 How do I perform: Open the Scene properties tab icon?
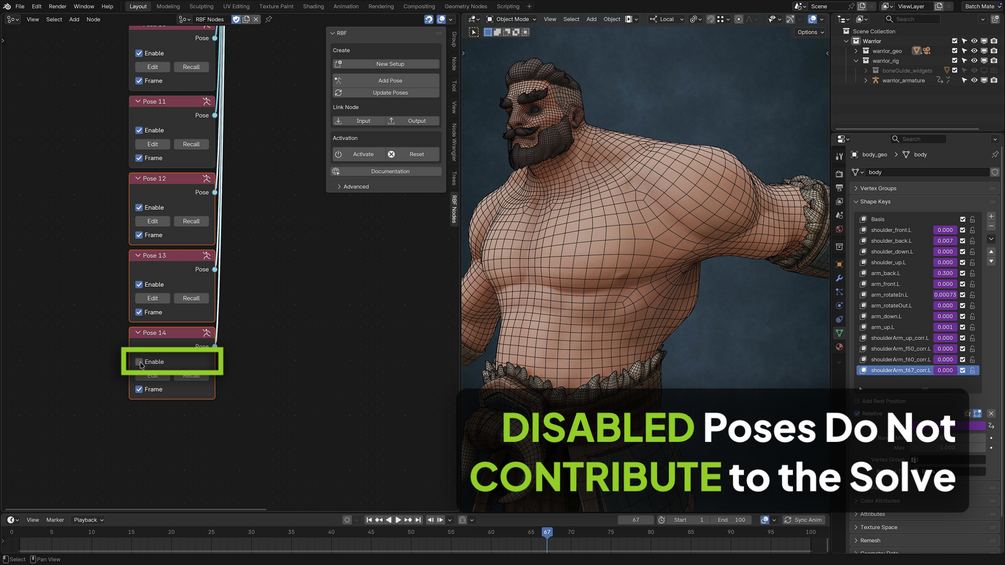click(839, 215)
